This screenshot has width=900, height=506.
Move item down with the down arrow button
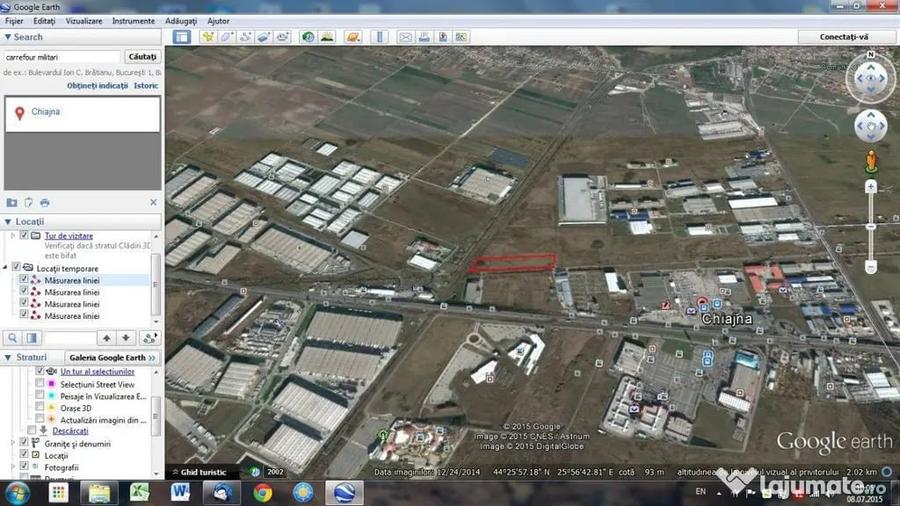tap(126, 338)
